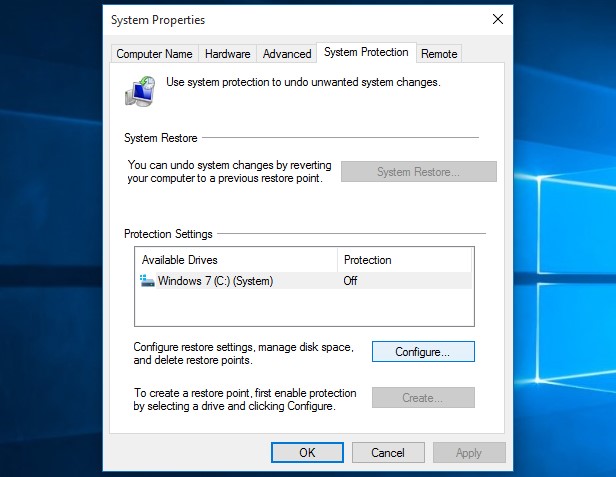616x477 pixels.
Task: Click the Create... restore point button
Action: click(x=423, y=398)
